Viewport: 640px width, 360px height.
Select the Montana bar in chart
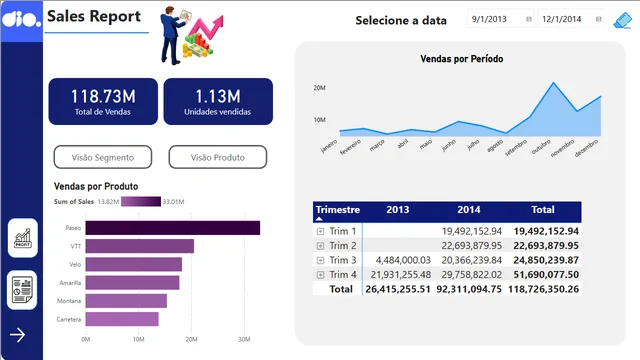pos(126,301)
